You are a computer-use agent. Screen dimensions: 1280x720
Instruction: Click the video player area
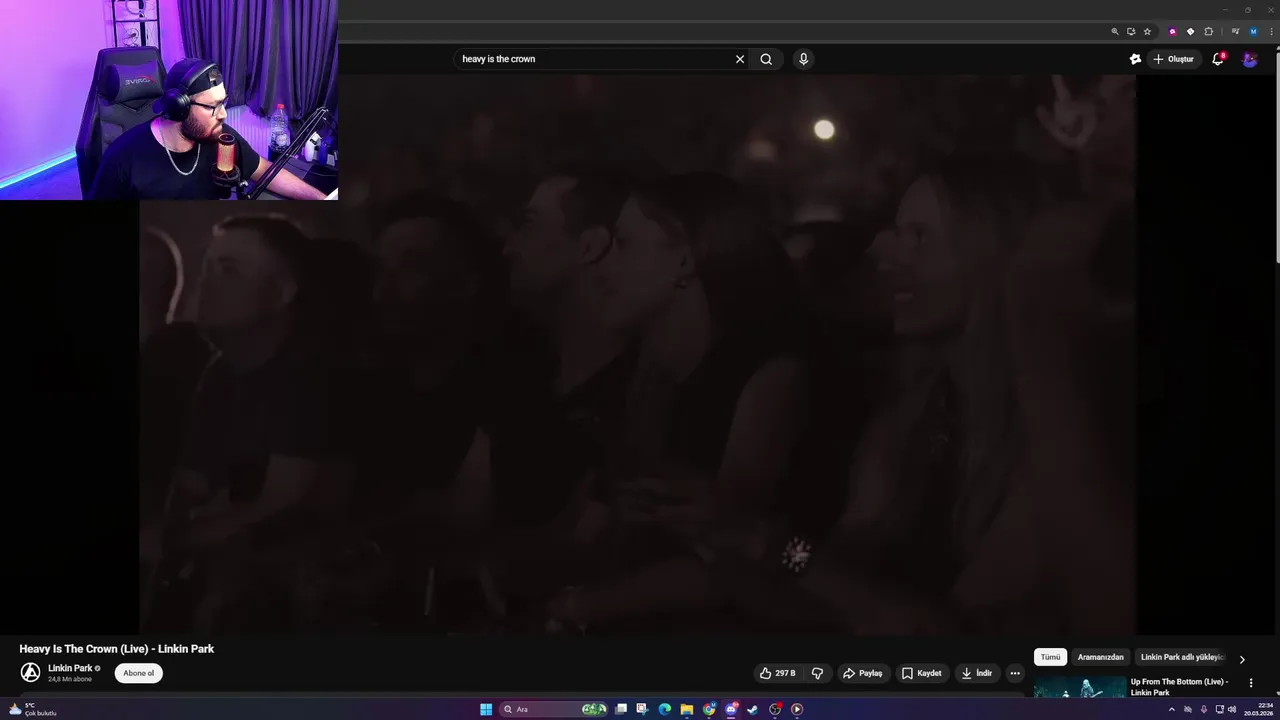pos(638,355)
